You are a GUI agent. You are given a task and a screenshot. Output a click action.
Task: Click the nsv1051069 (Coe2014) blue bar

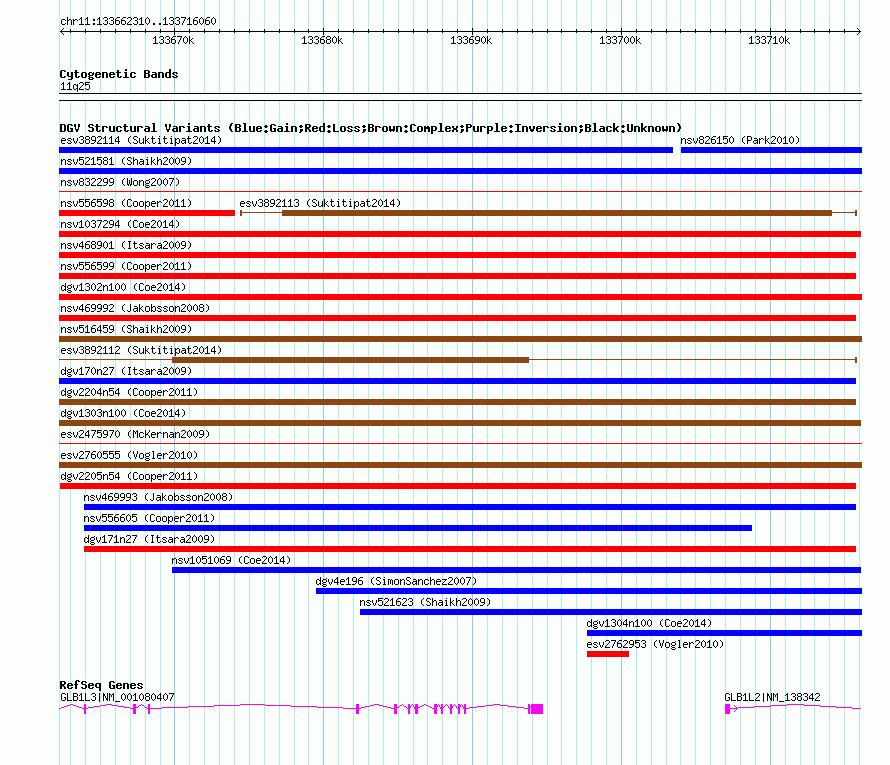pyautogui.click(x=517, y=570)
